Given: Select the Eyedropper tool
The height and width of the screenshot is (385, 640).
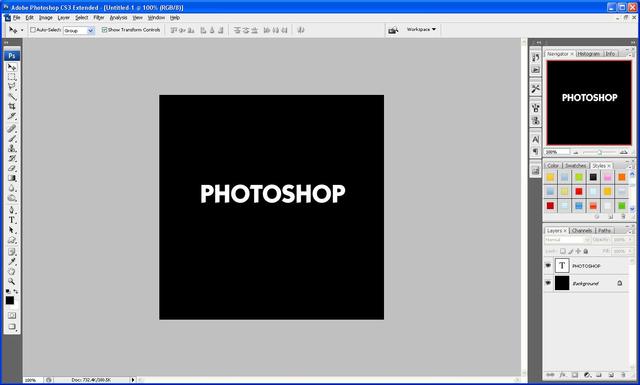Looking at the screenshot, I should 12,262.
